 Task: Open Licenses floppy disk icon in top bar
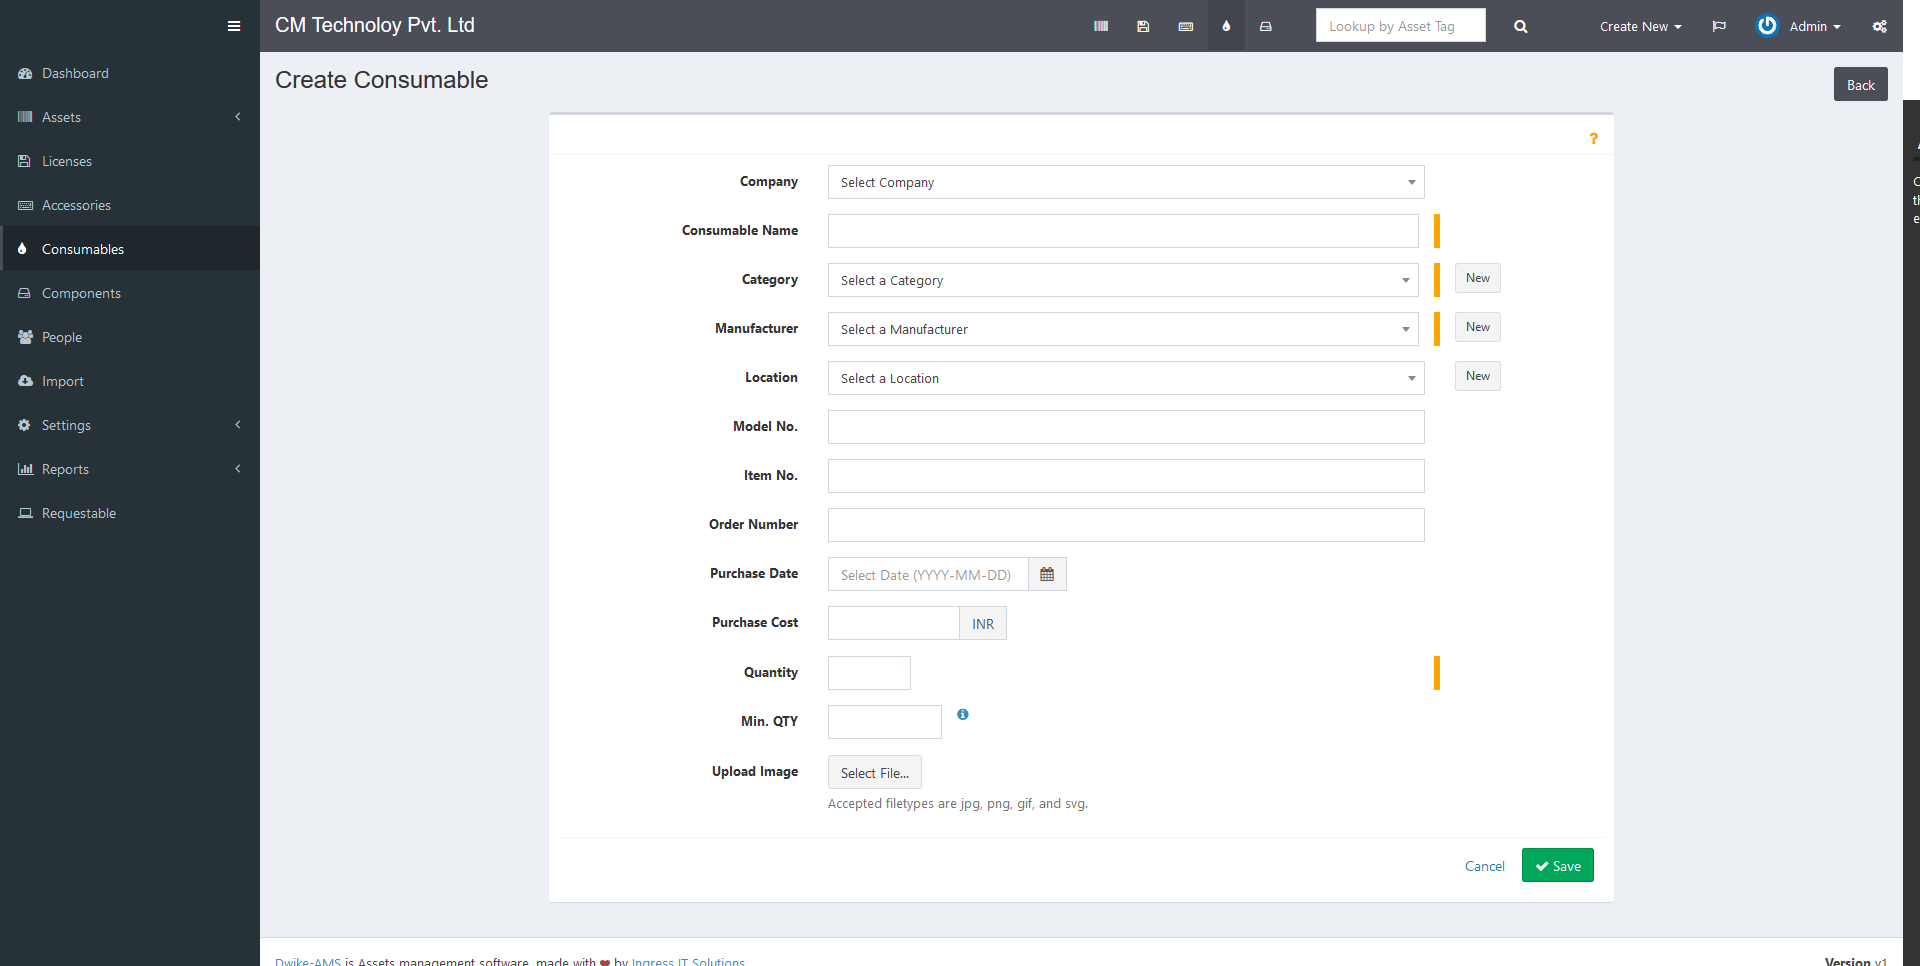click(1143, 26)
